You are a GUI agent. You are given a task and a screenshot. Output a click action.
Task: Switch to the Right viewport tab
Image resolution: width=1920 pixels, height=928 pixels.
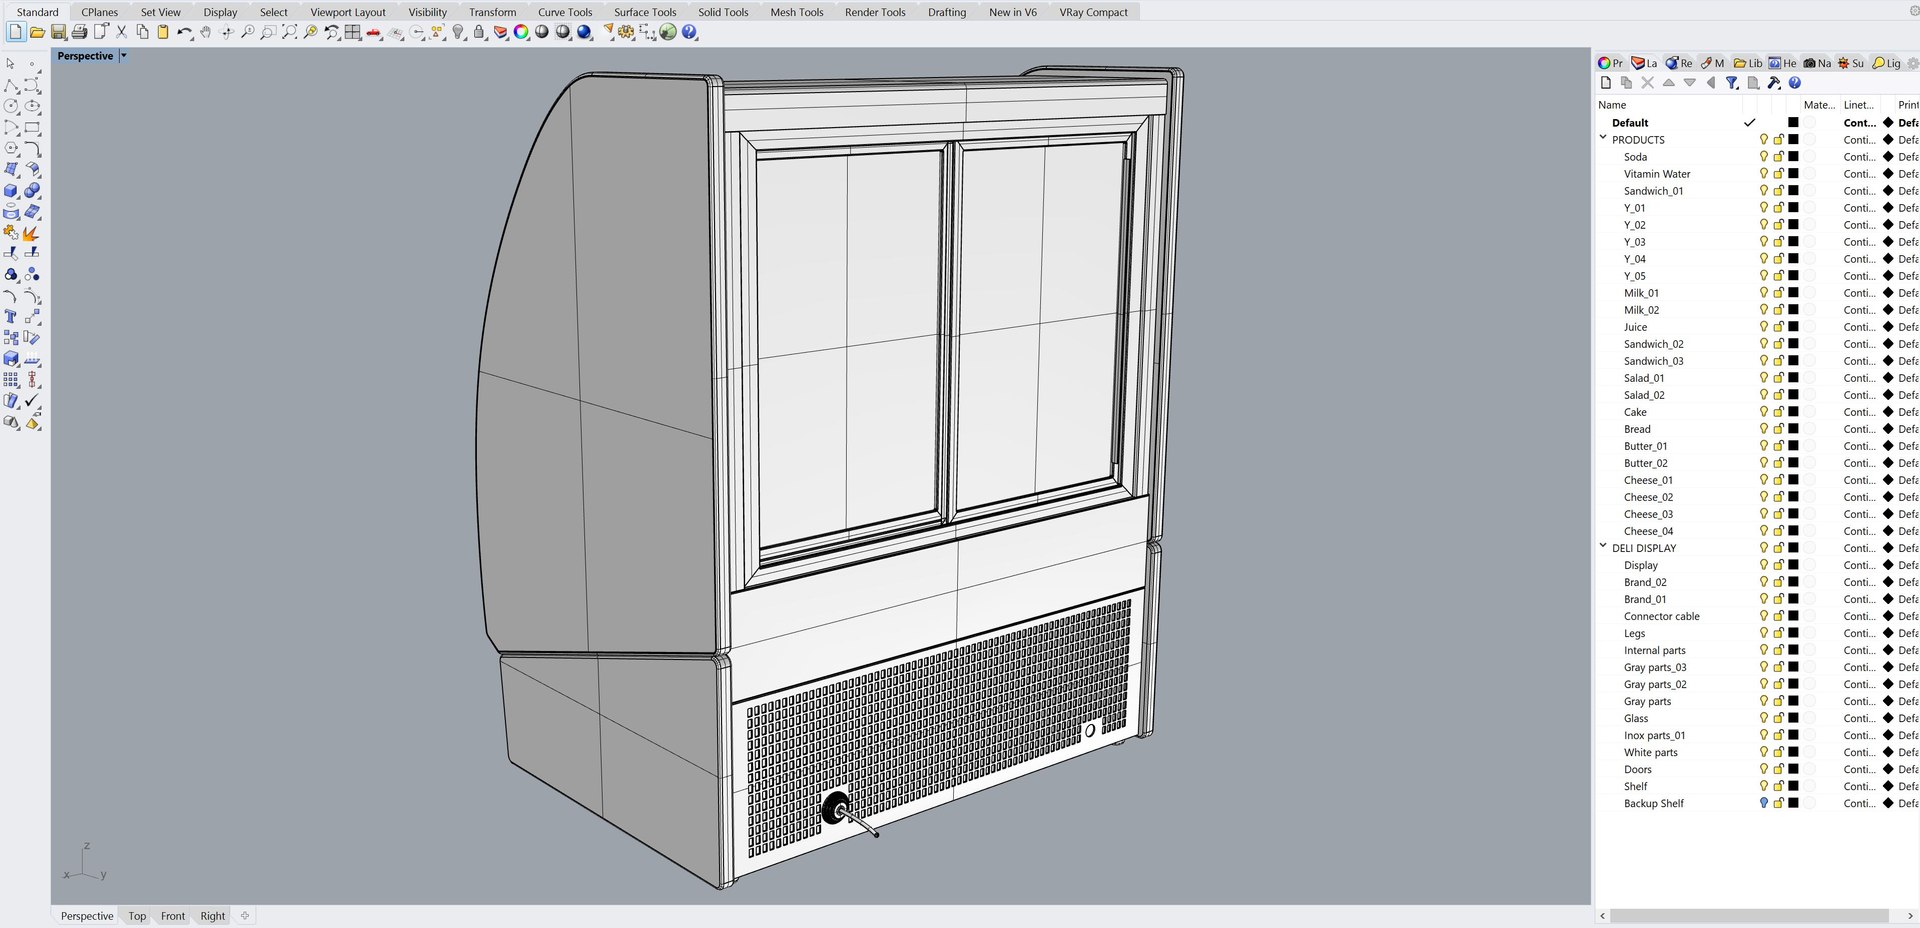point(213,916)
